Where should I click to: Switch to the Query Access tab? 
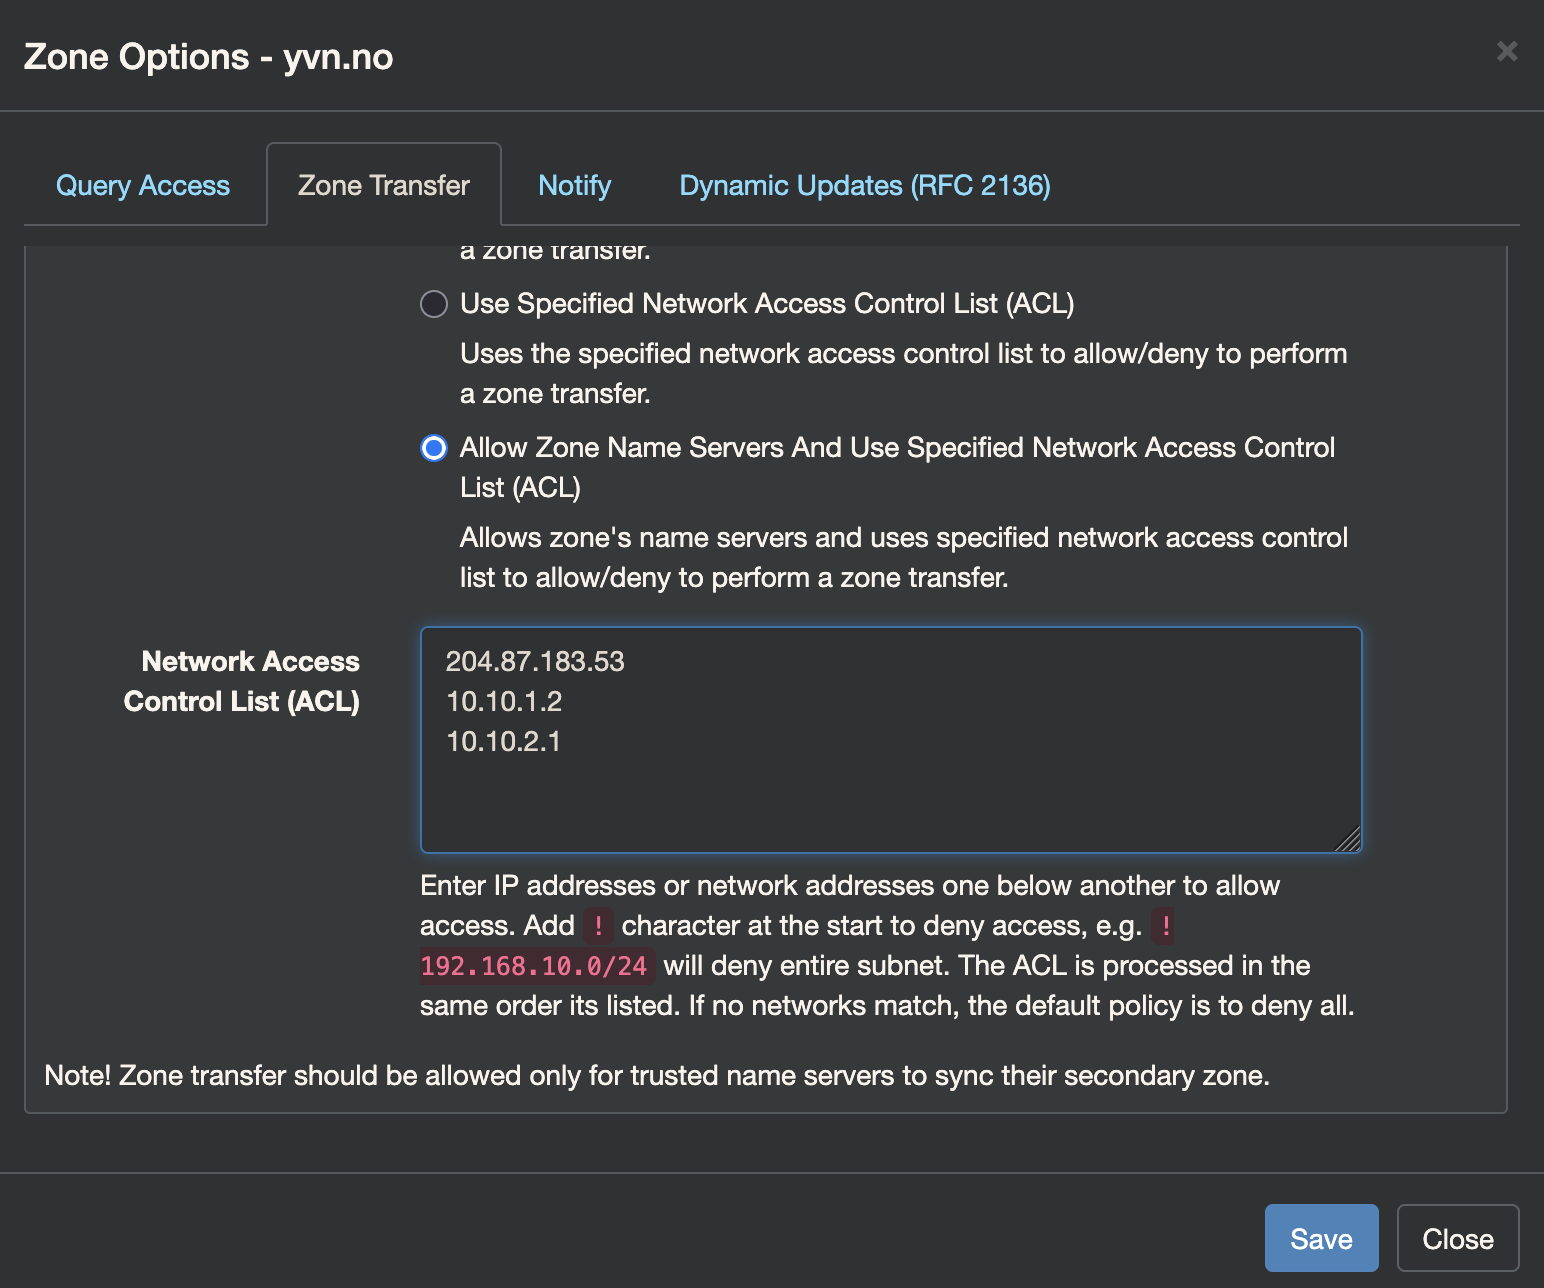(143, 185)
